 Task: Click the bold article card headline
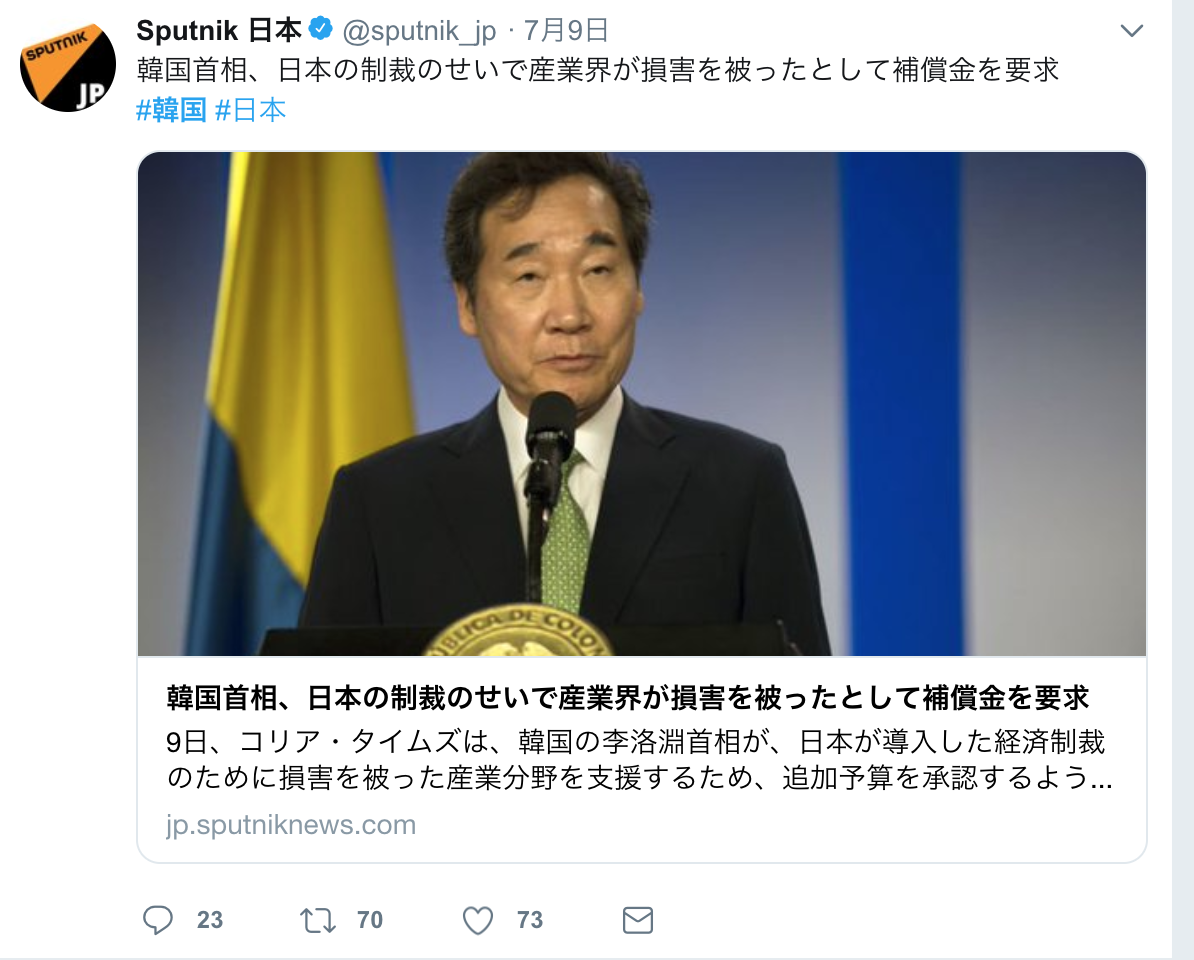pos(628,697)
